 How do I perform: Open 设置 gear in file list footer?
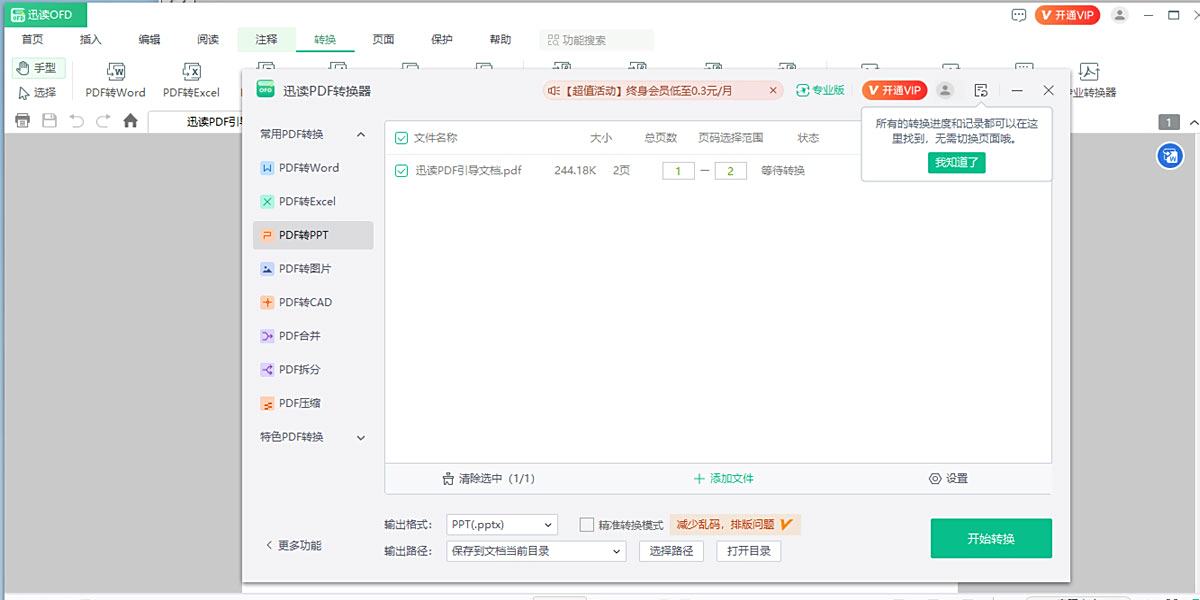click(948, 479)
